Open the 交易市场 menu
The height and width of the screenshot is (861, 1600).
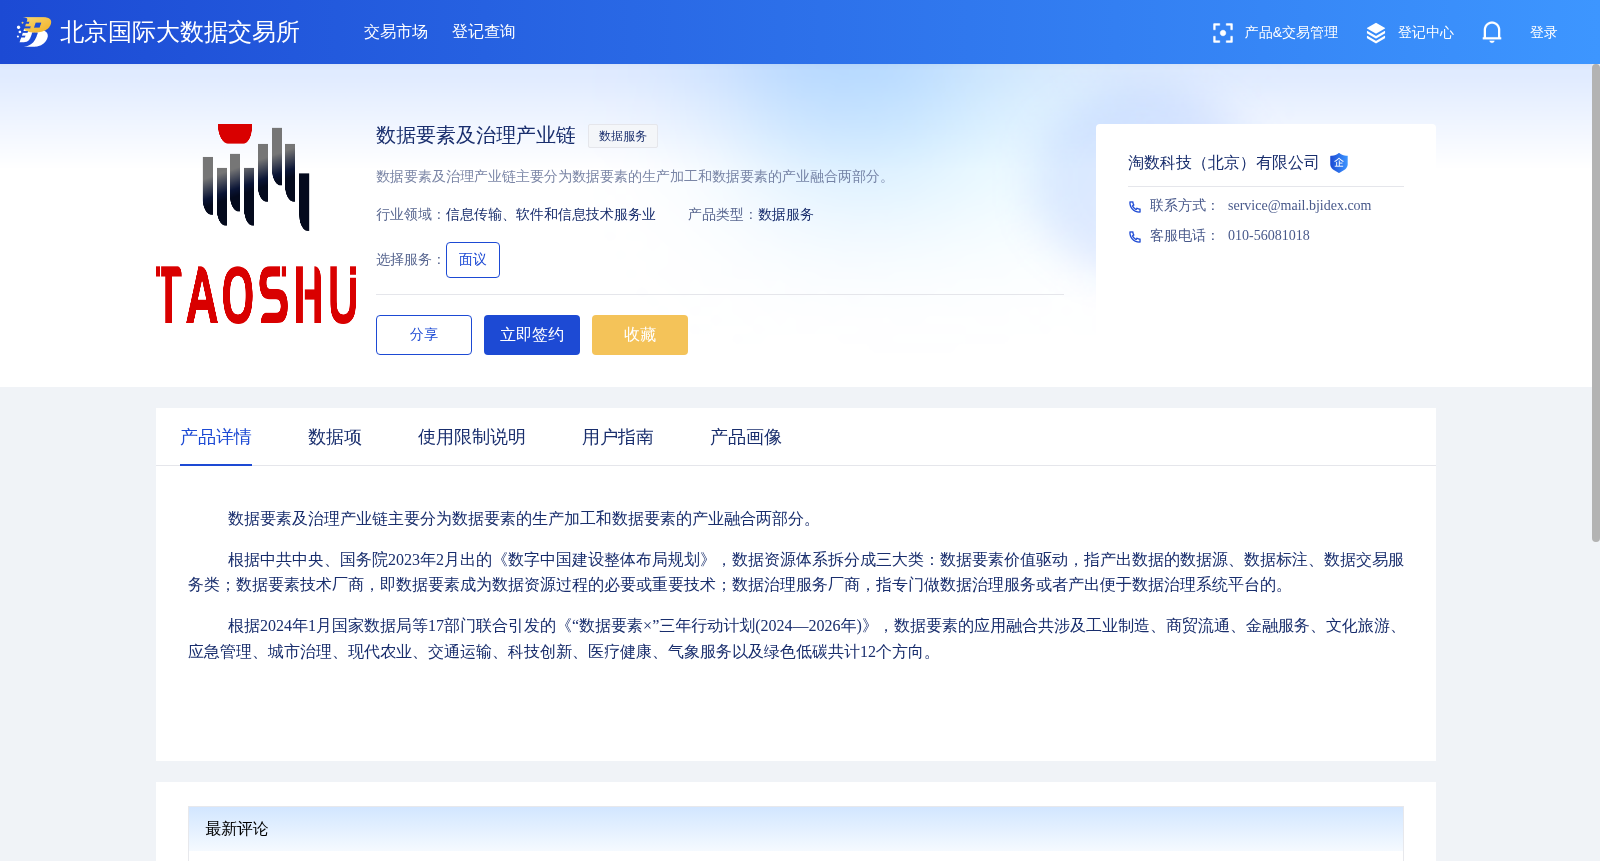[396, 32]
